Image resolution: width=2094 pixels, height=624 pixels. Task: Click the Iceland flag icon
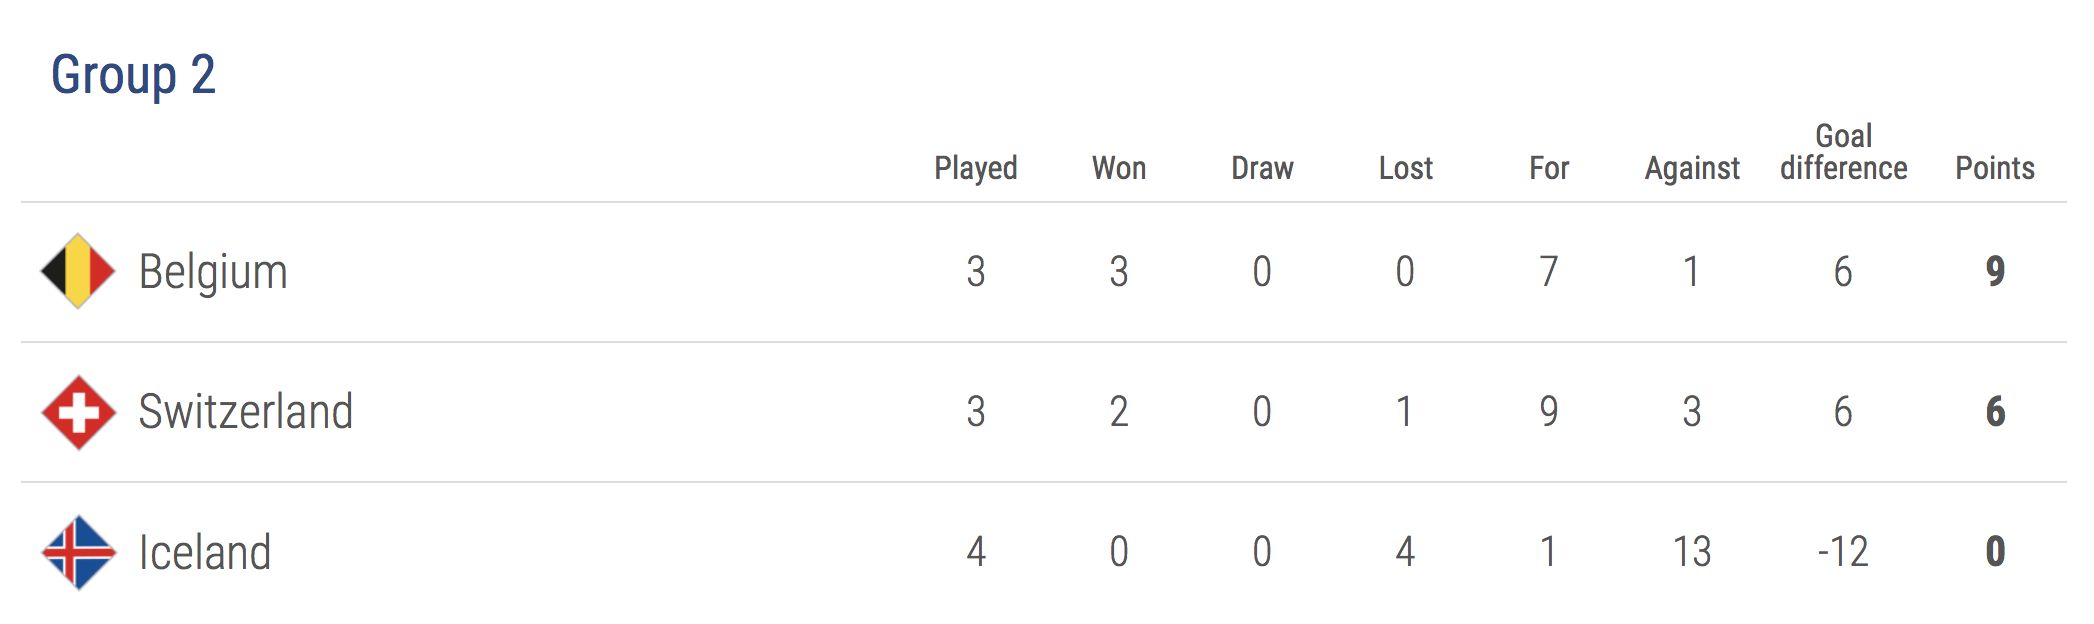[x=78, y=552]
